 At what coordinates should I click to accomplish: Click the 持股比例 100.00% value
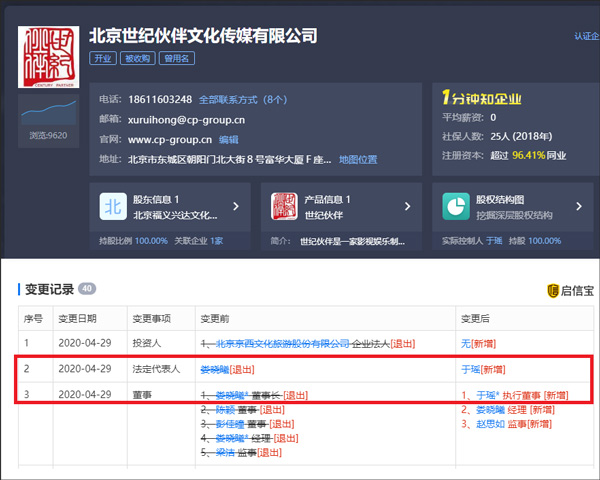[x=151, y=241]
